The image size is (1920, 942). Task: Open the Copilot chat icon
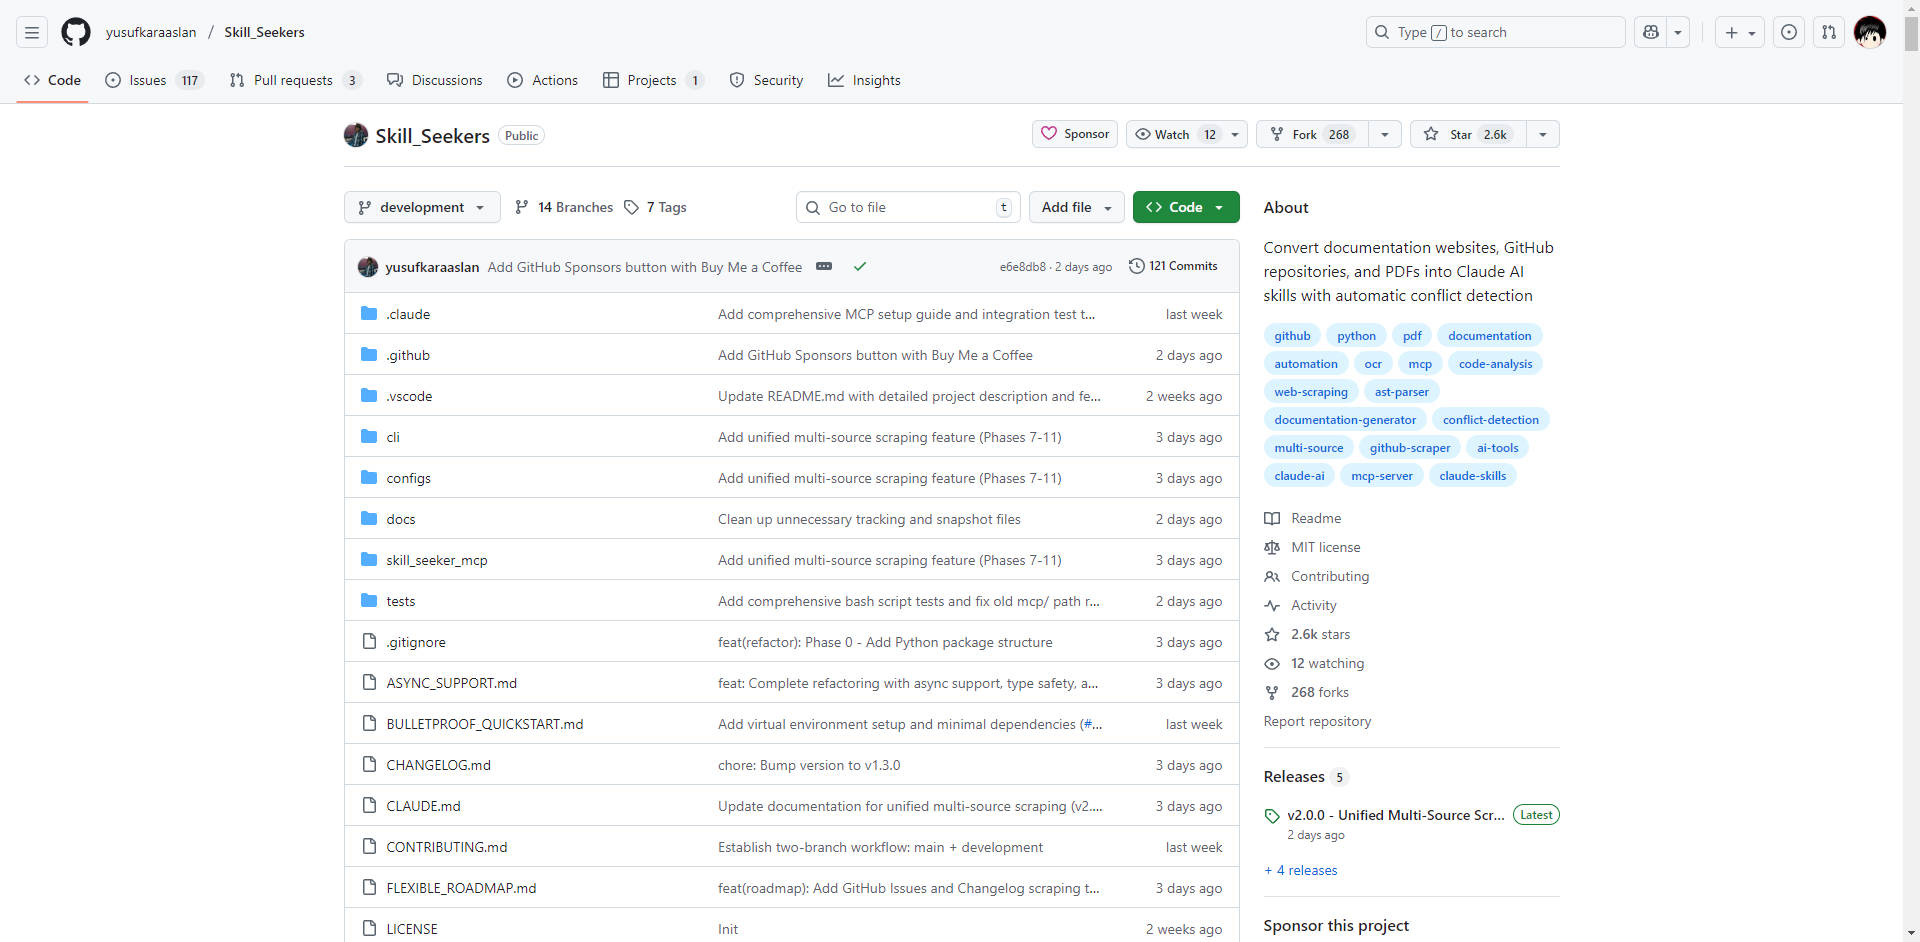(x=1651, y=32)
